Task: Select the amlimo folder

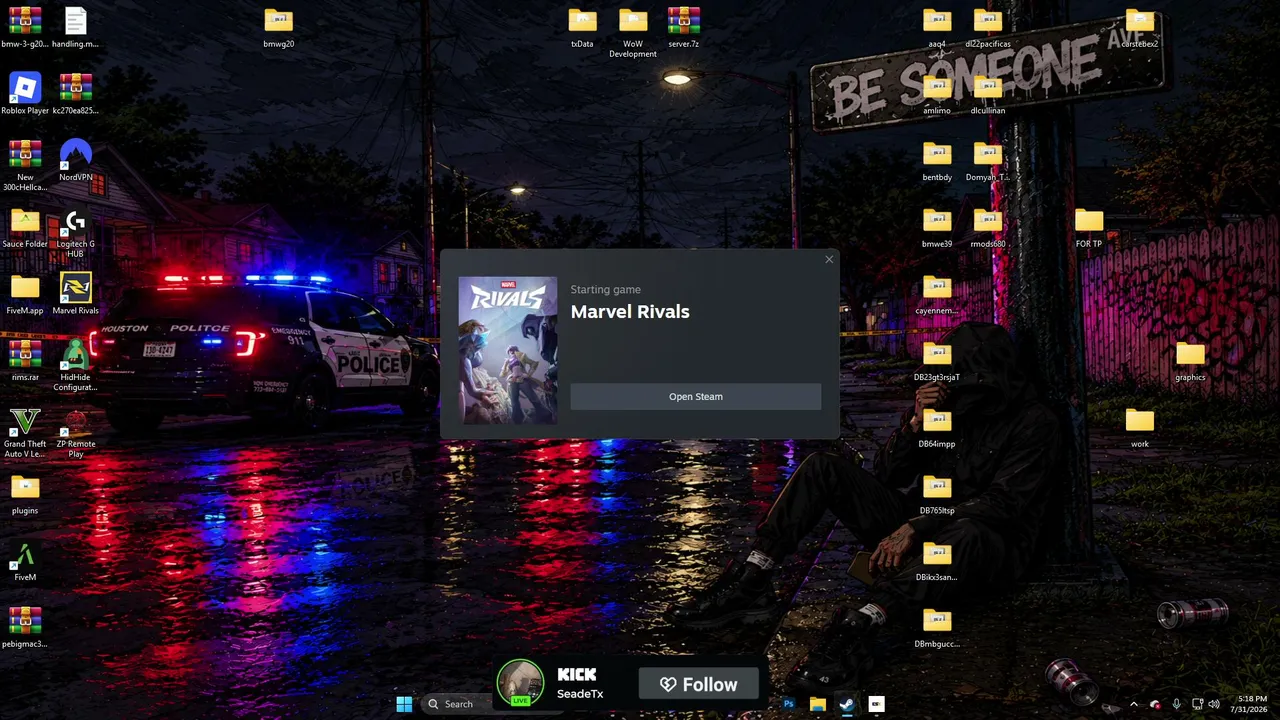Action: click(x=937, y=94)
